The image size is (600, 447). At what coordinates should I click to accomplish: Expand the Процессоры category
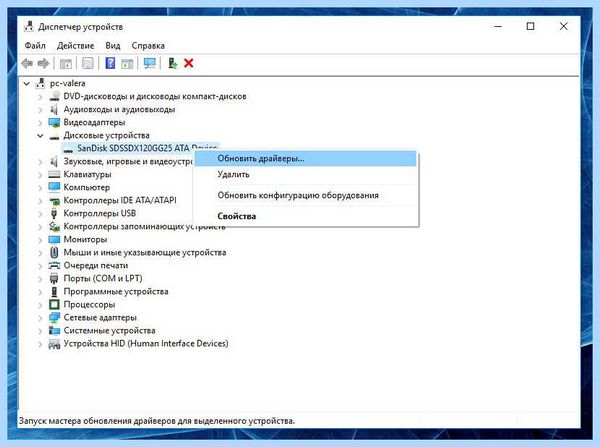(x=40, y=305)
